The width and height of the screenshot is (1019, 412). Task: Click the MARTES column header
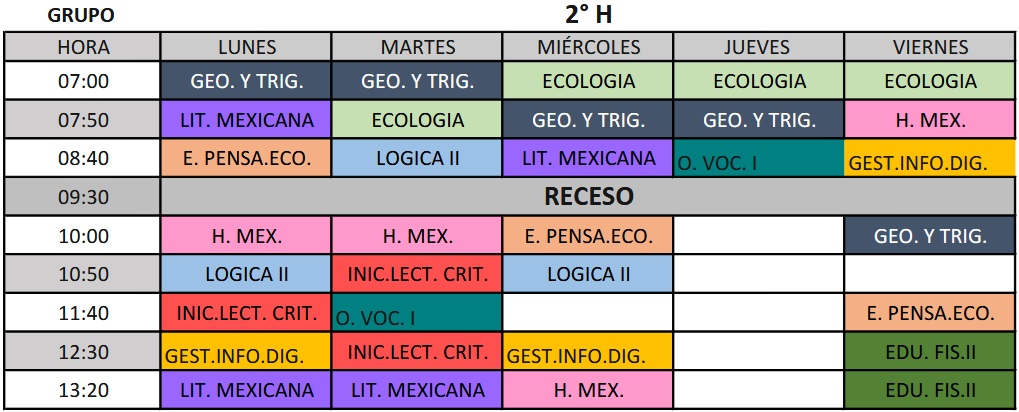(417, 47)
